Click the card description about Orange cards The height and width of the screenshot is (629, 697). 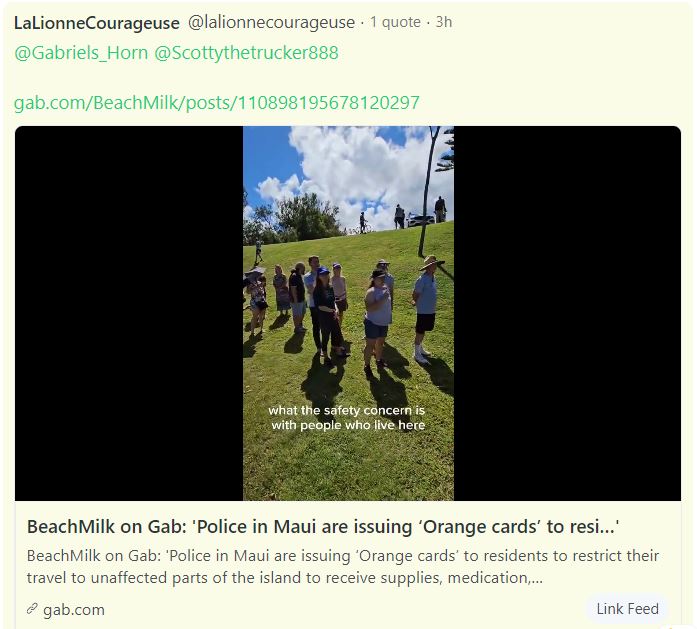click(343, 567)
